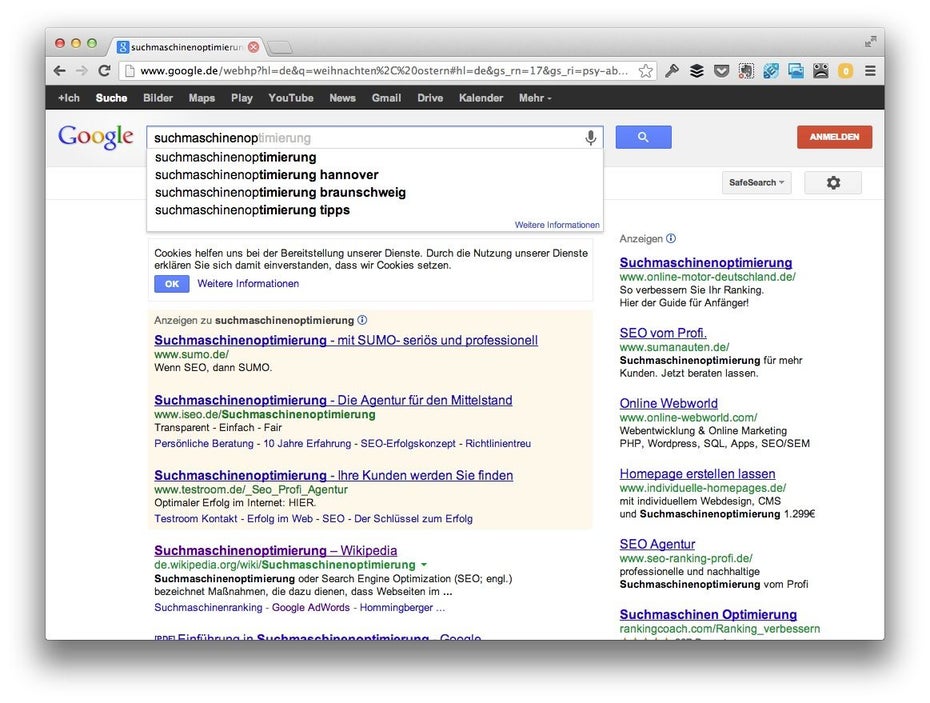
Task: Reload the page
Action: 104,71
